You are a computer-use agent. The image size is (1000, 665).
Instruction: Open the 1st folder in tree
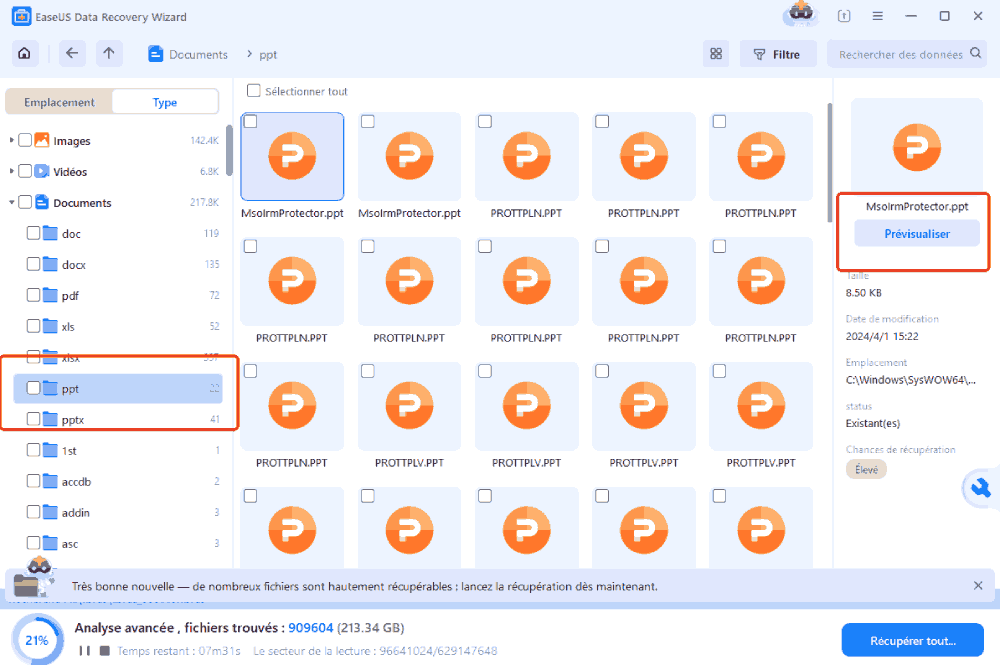tap(118, 450)
